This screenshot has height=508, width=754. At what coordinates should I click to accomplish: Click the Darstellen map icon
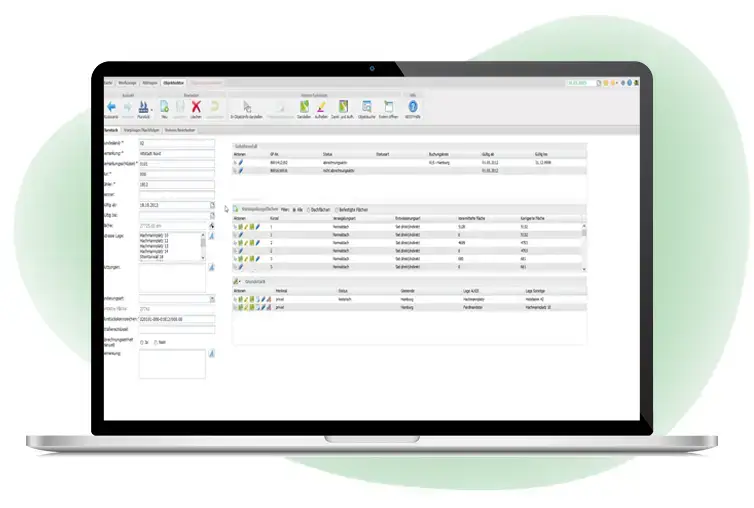(302, 106)
